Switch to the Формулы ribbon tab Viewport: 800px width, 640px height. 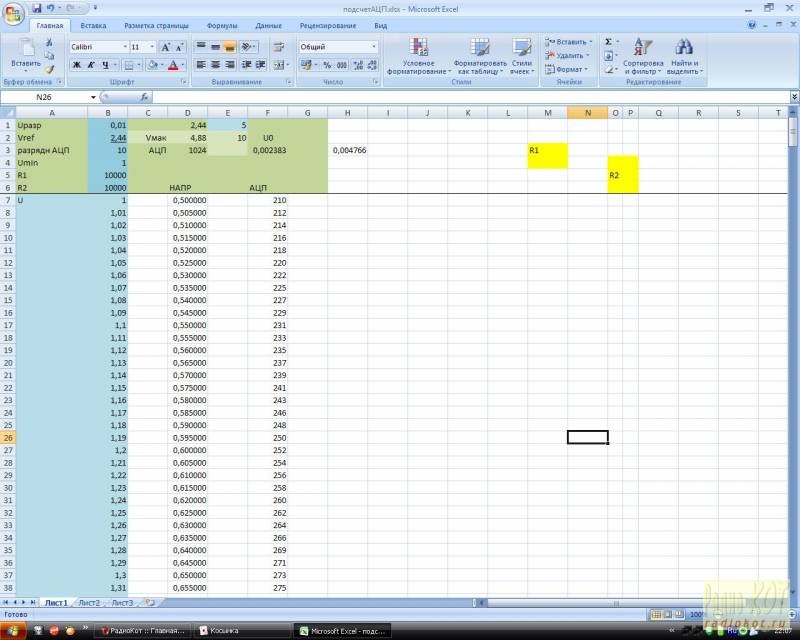(221, 25)
